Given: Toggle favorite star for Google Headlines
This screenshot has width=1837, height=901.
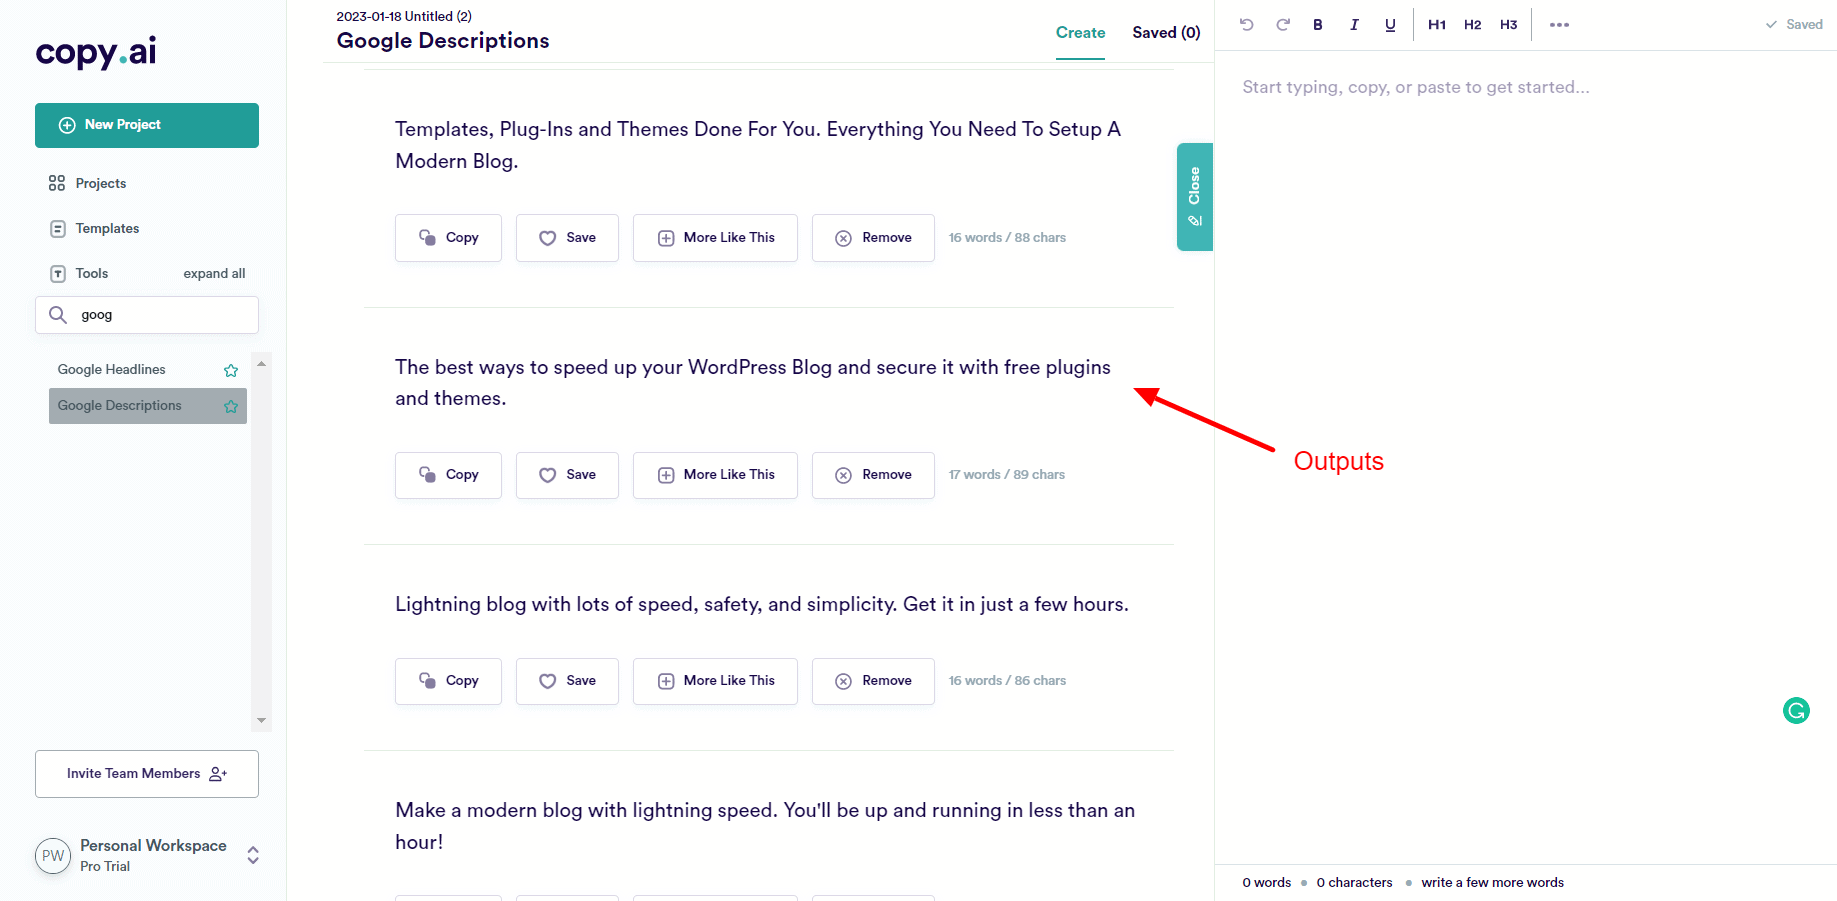Looking at the screenshot, I should 231,370.
